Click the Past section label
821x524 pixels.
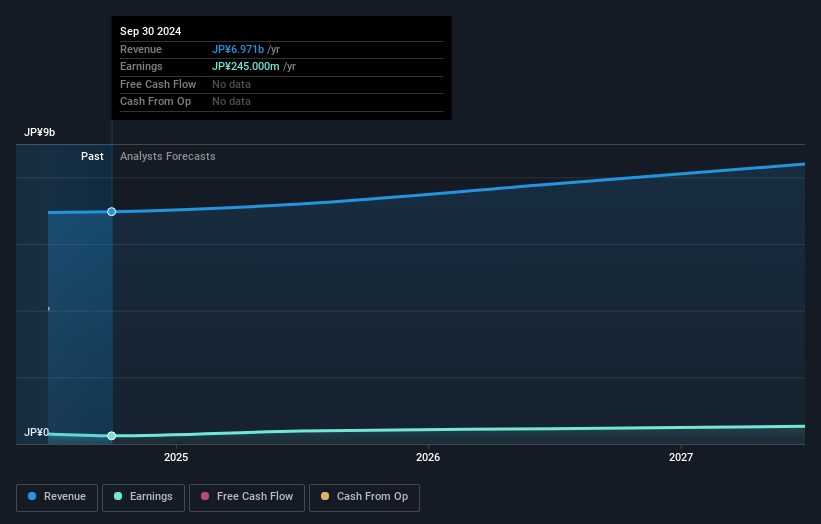[92, 156]
